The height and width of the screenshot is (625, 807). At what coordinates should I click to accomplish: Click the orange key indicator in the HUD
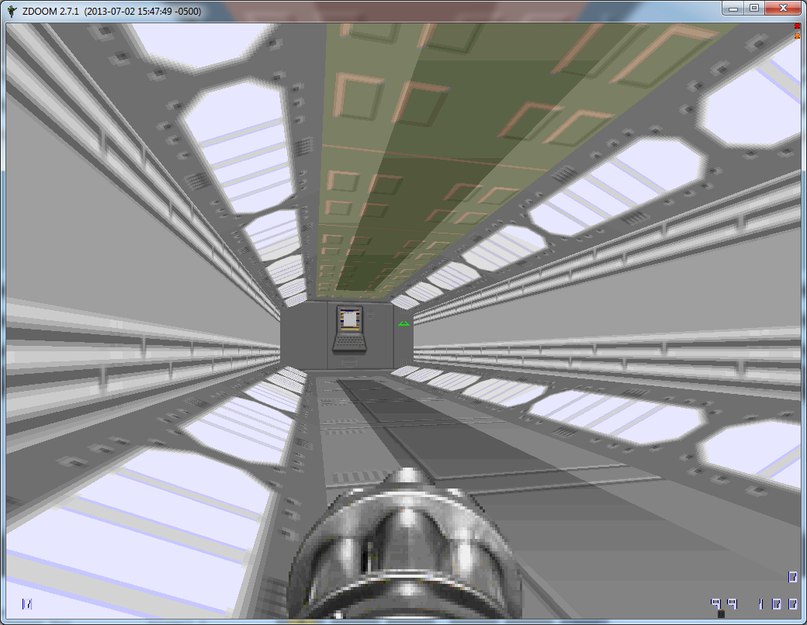click(x=797, y=35)
